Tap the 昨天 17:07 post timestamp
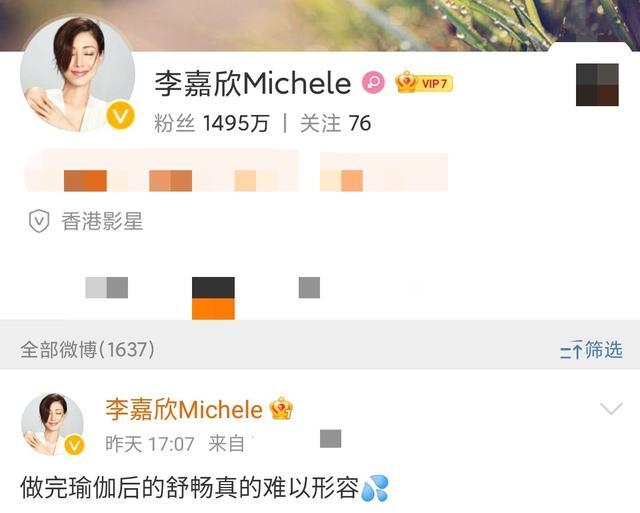The width and height of the screenshot is (640, 513). 150,444
